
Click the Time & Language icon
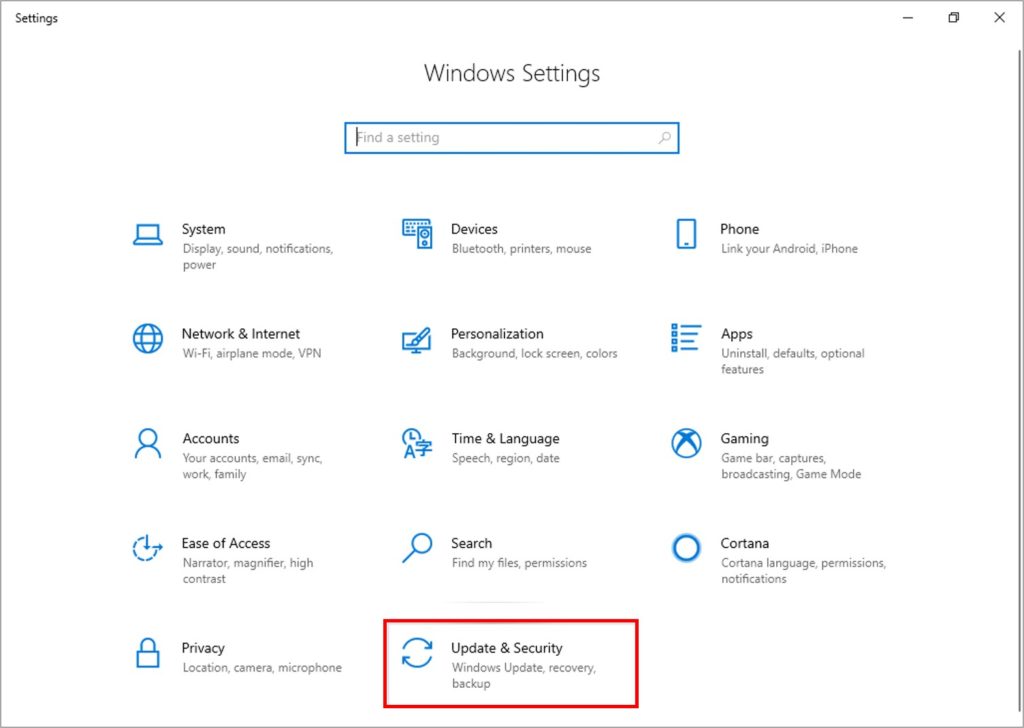417,443
